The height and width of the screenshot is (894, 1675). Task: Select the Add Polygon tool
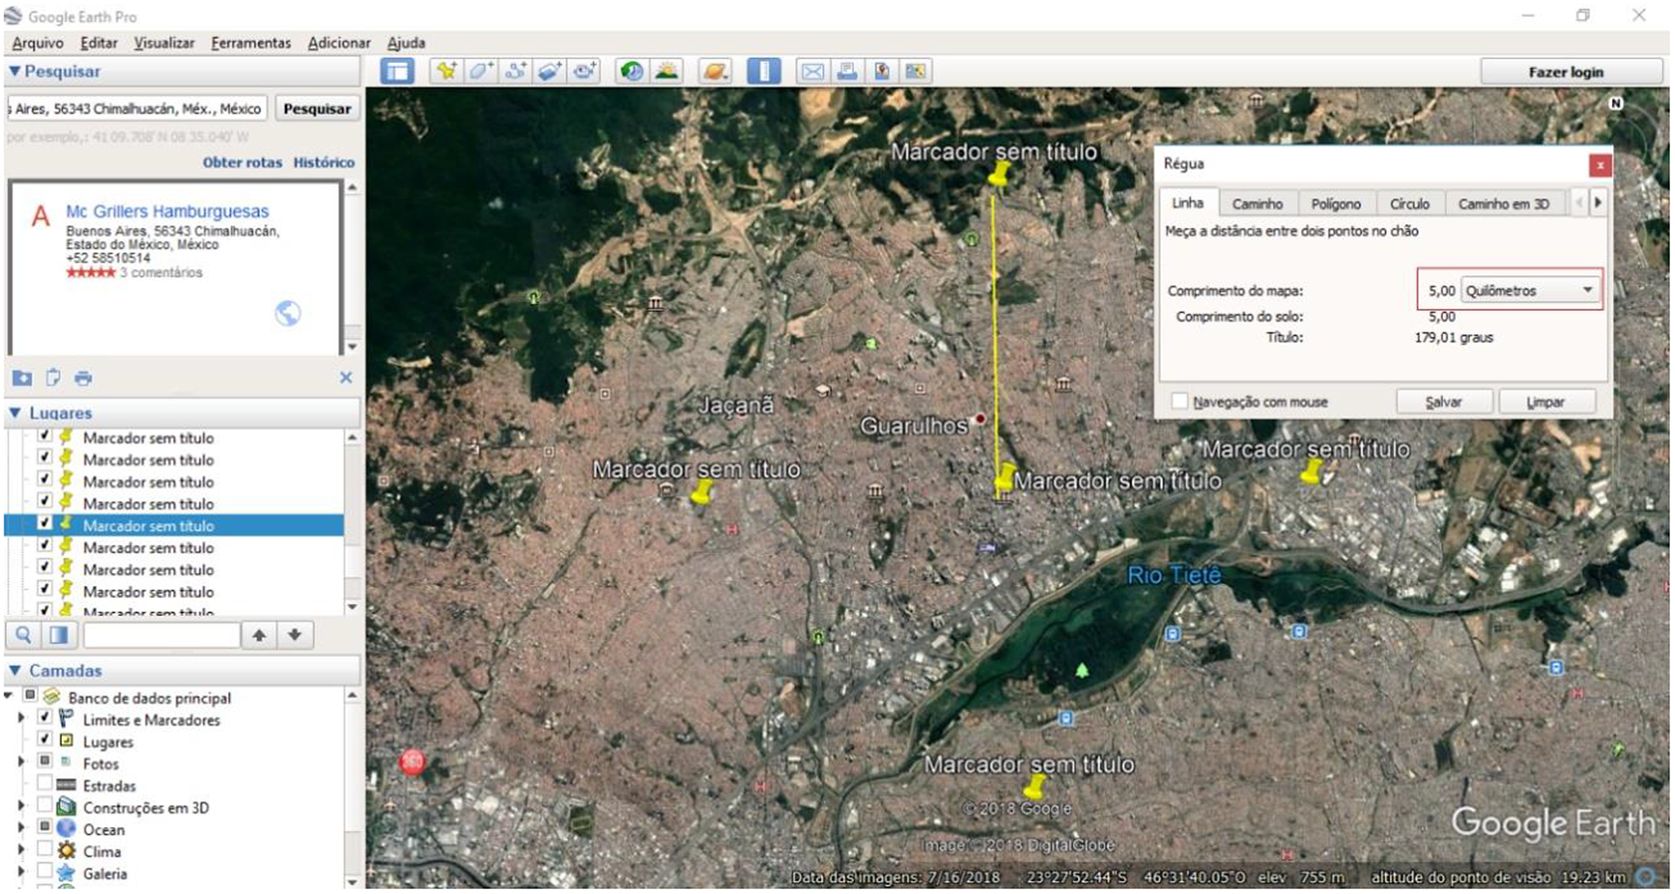[481, 71]
